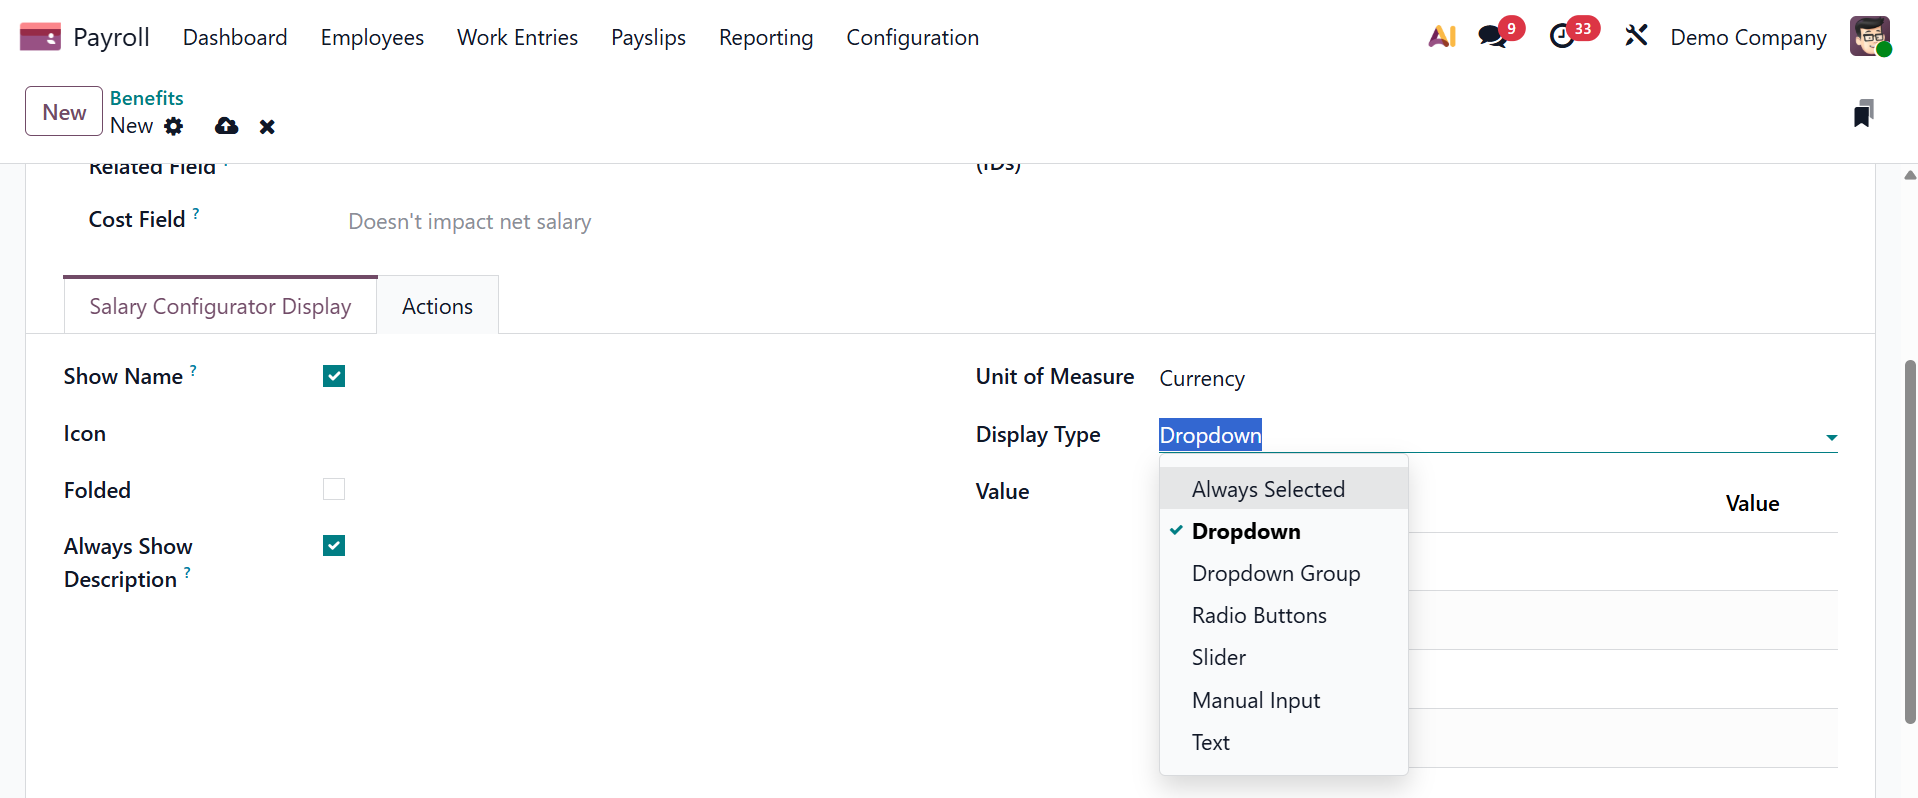Open the Configuration menu

(912, 38)
